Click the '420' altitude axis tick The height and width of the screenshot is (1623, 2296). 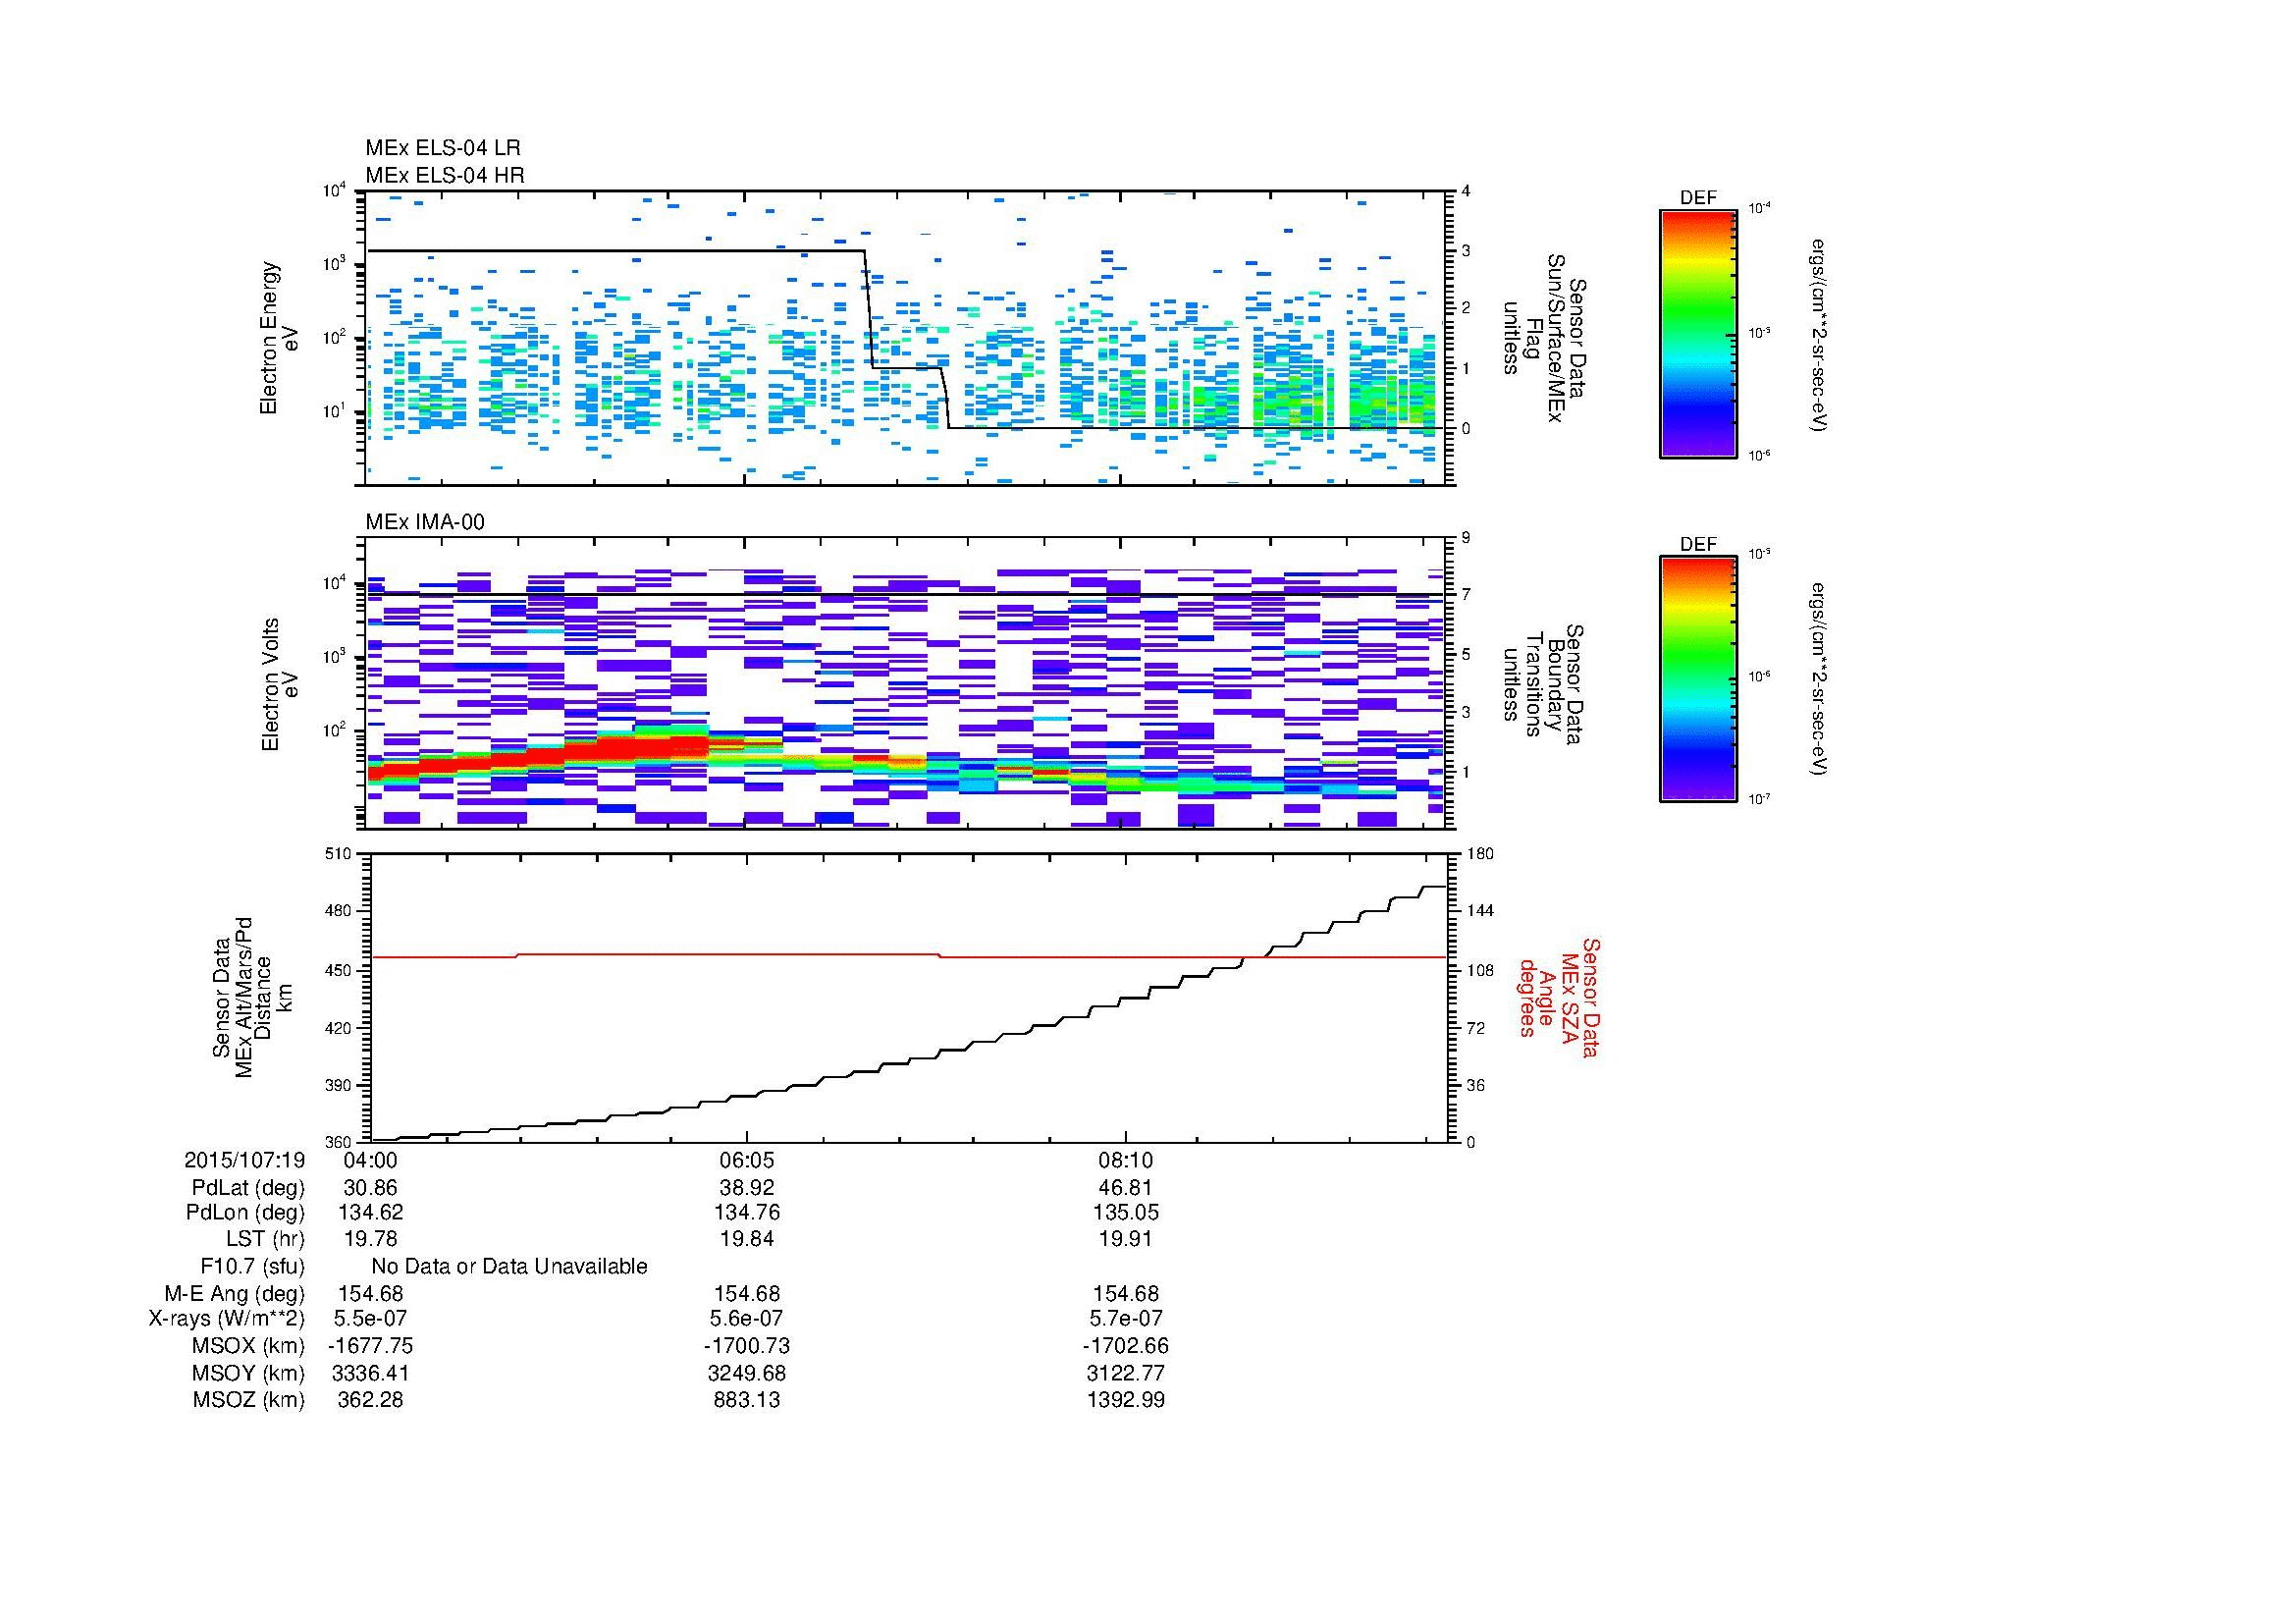(x=340, y=1027)
